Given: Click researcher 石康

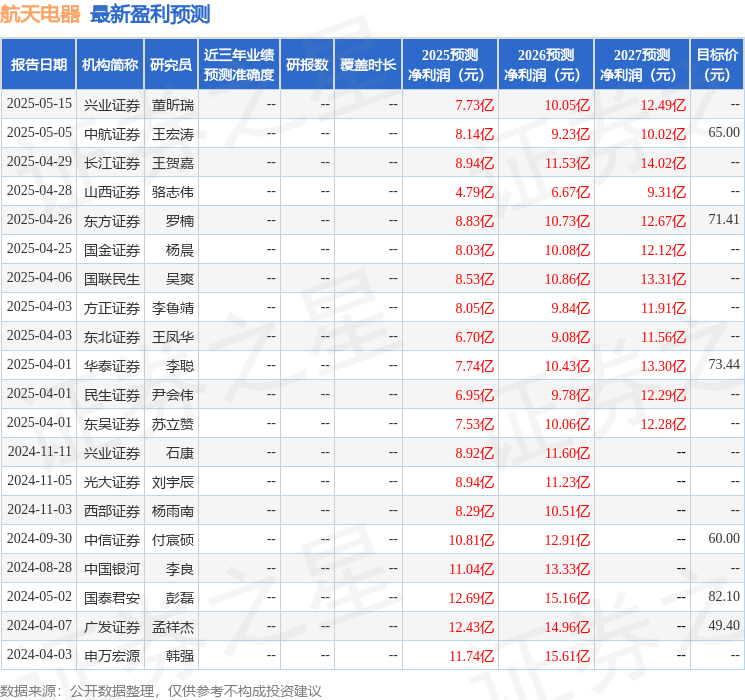Looking at the screenshot, I should (180, 453).
